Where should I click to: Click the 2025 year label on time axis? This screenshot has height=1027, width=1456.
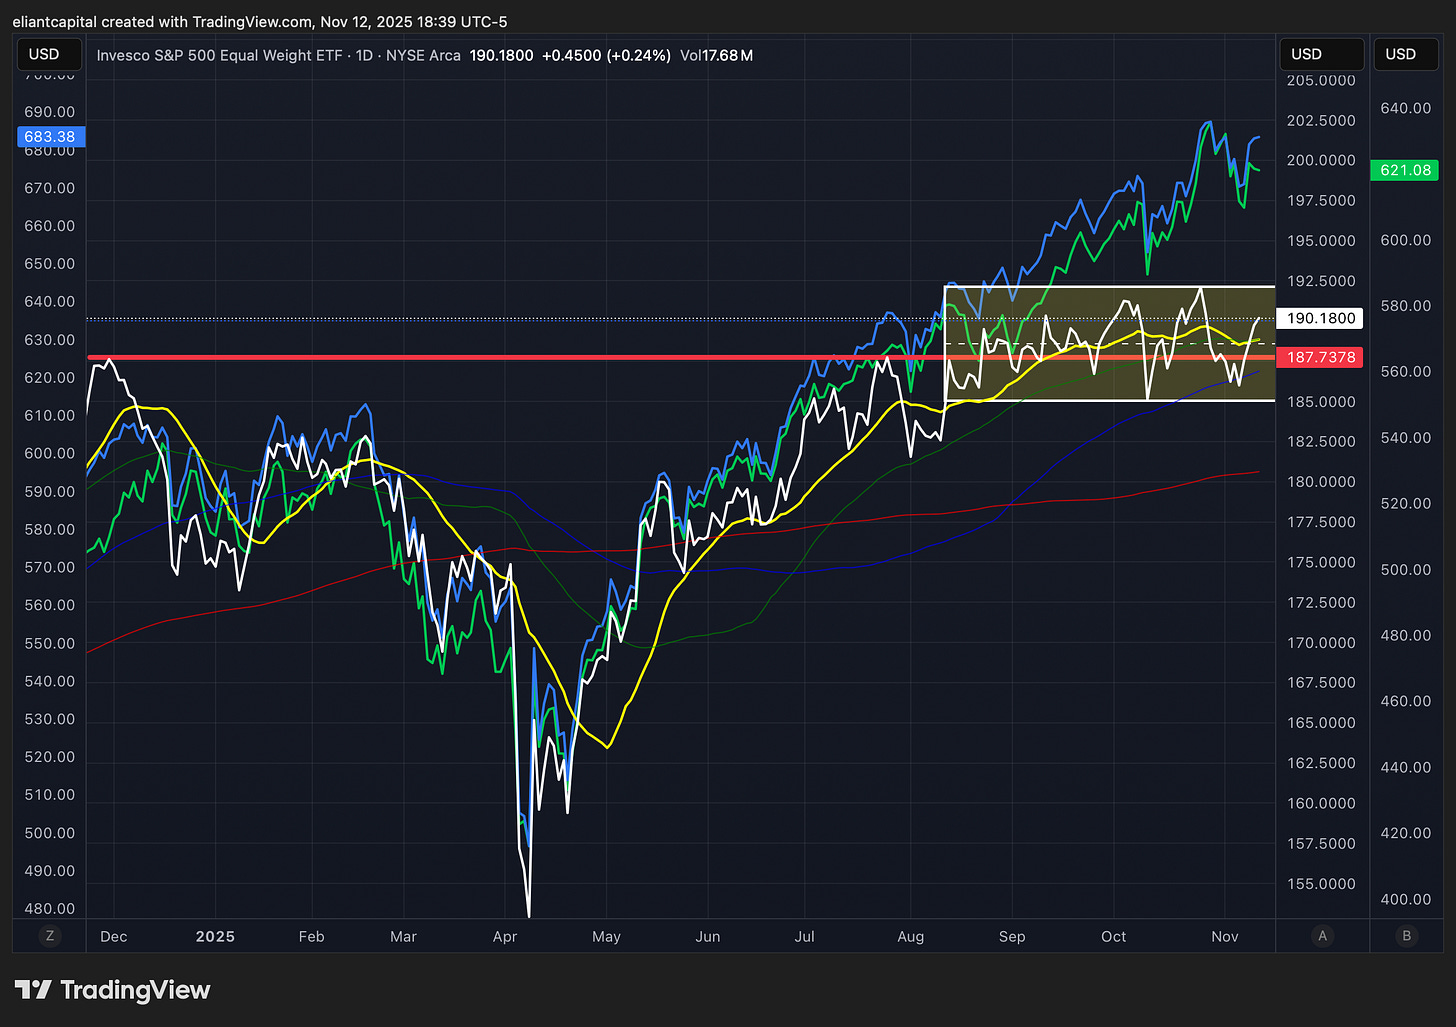coord(215,937)
